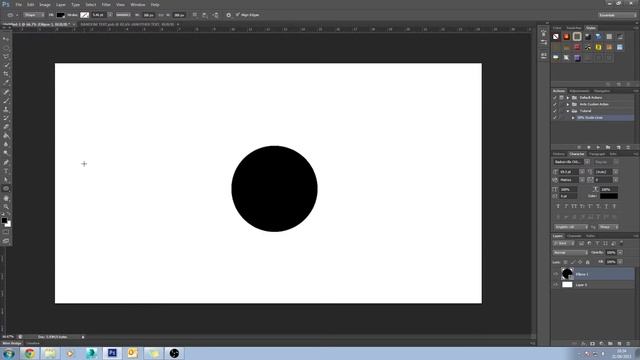640x360 pixels.
Task: Toggle the Tutorial action set checkmark
Action: tap(554, 111)
